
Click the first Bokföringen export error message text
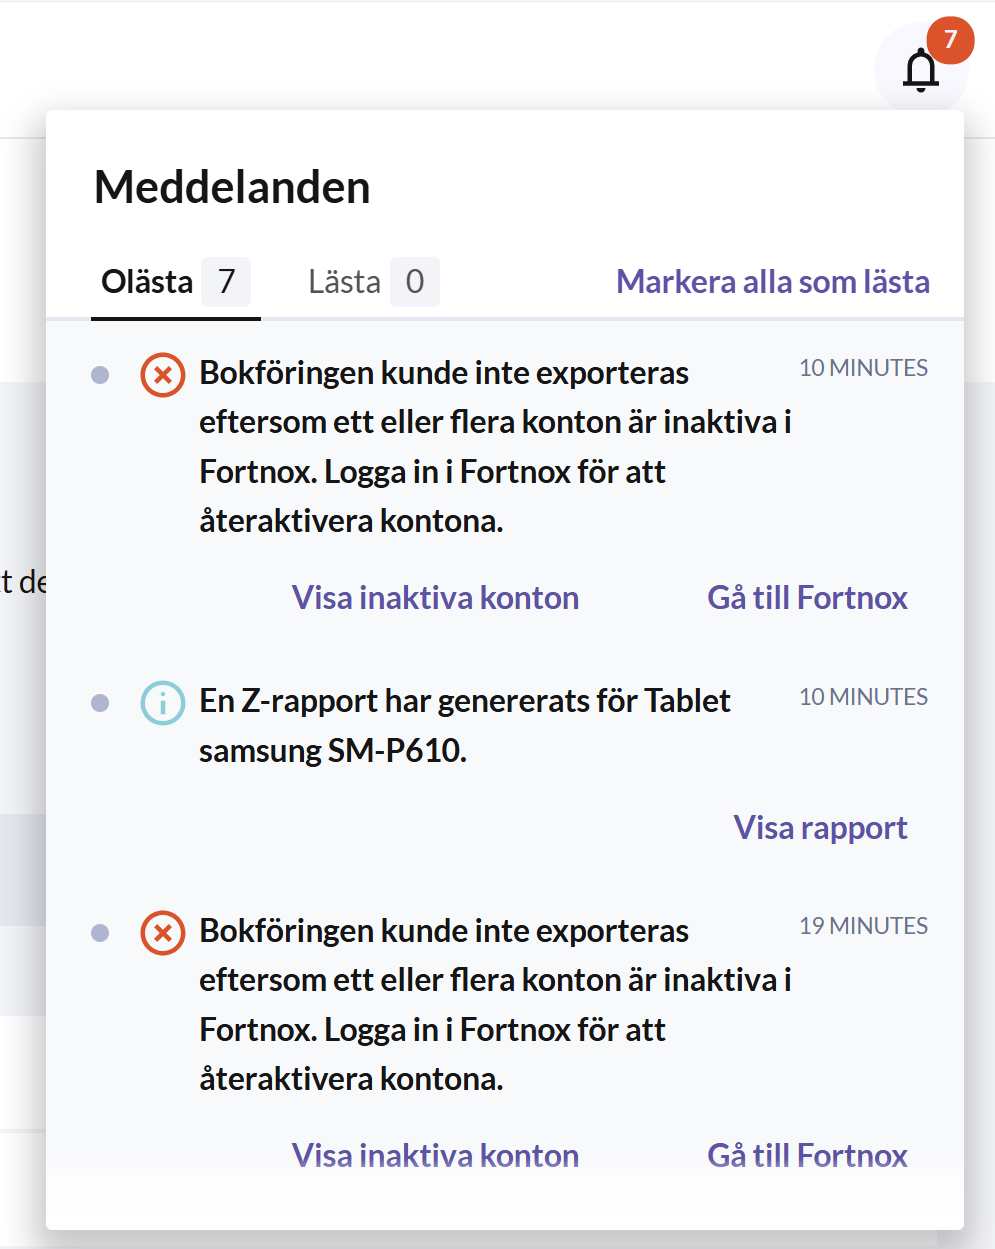(x=495, y=447)
